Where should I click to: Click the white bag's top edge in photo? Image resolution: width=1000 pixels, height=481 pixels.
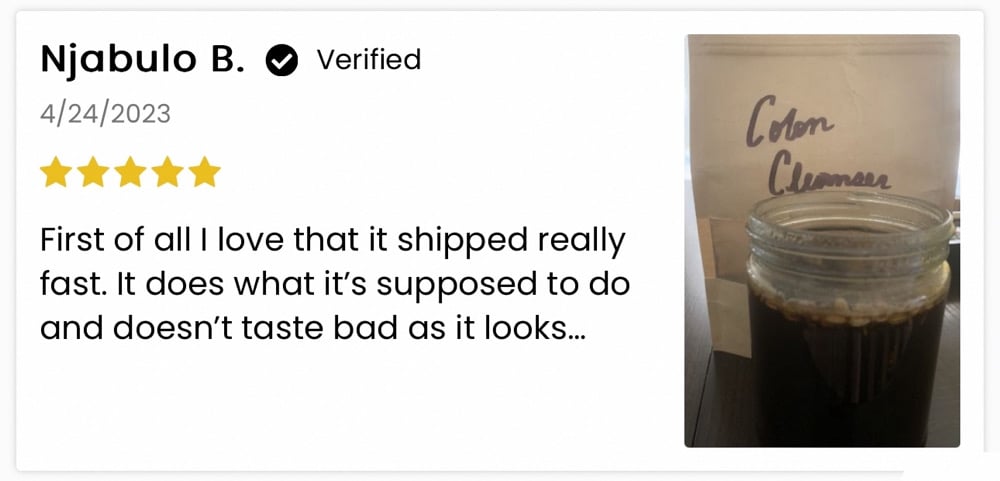coord(822,40)
